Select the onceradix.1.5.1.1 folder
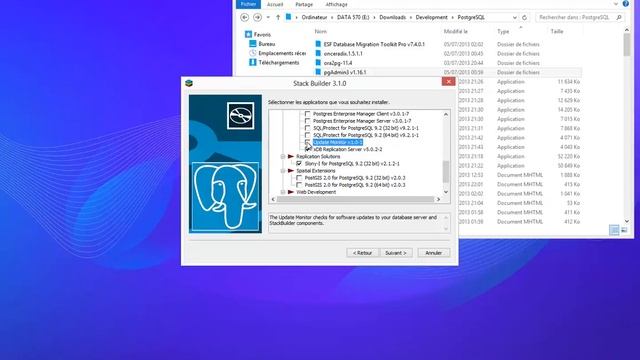Viewport: 640px width, 360px height. pyautogui.click(x=343, y=53)
